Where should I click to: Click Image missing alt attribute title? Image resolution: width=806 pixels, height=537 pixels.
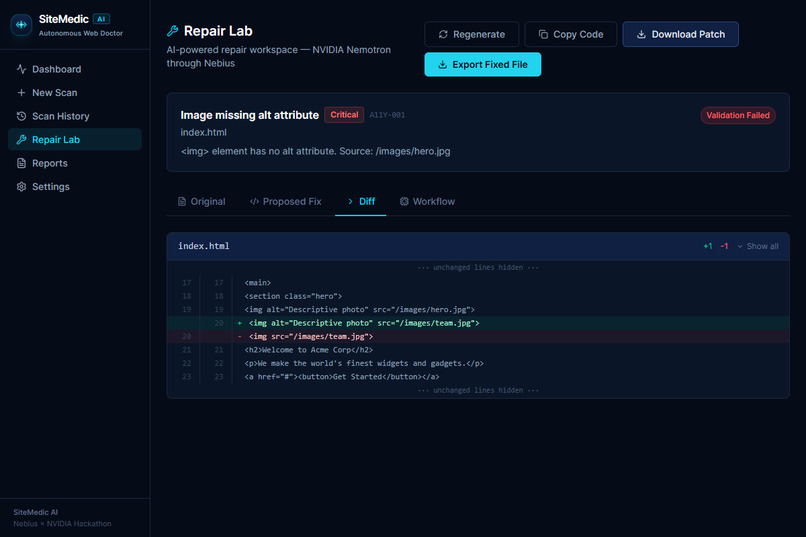(x=249, y=115)
